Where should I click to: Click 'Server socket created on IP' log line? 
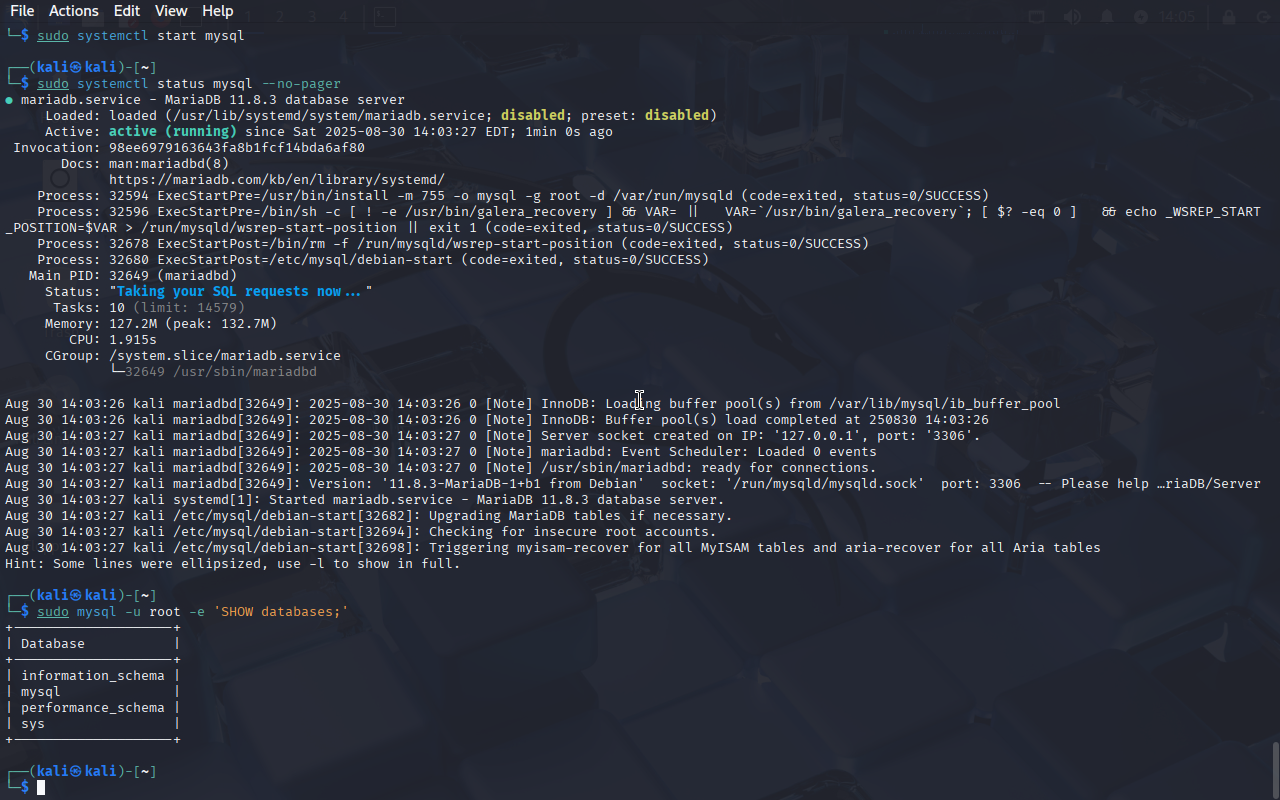click(493, 436)
